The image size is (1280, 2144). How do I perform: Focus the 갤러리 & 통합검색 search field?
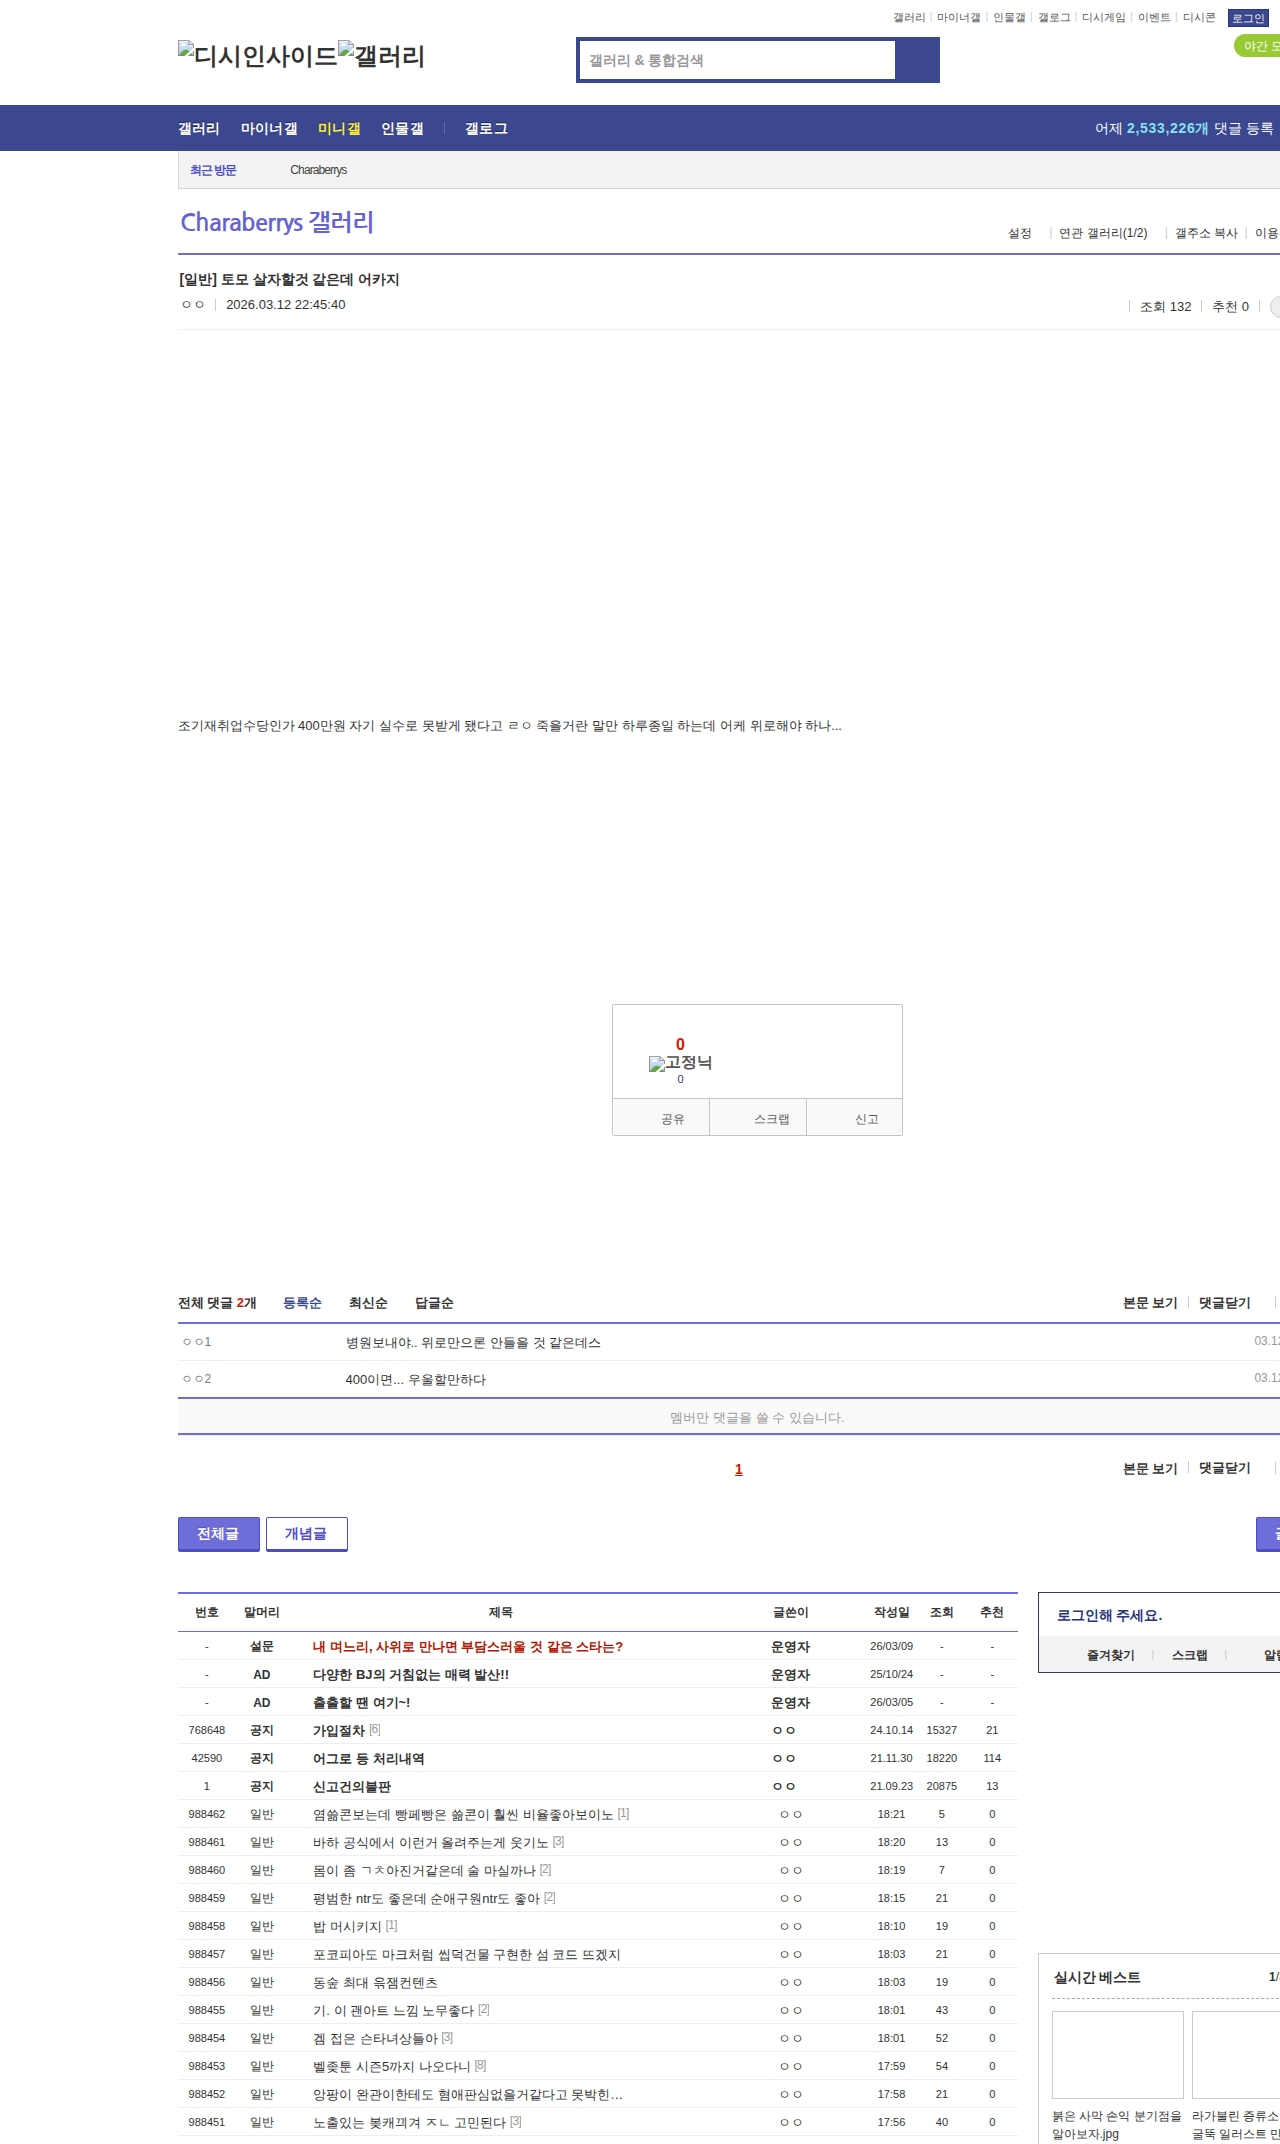[738, 60]
